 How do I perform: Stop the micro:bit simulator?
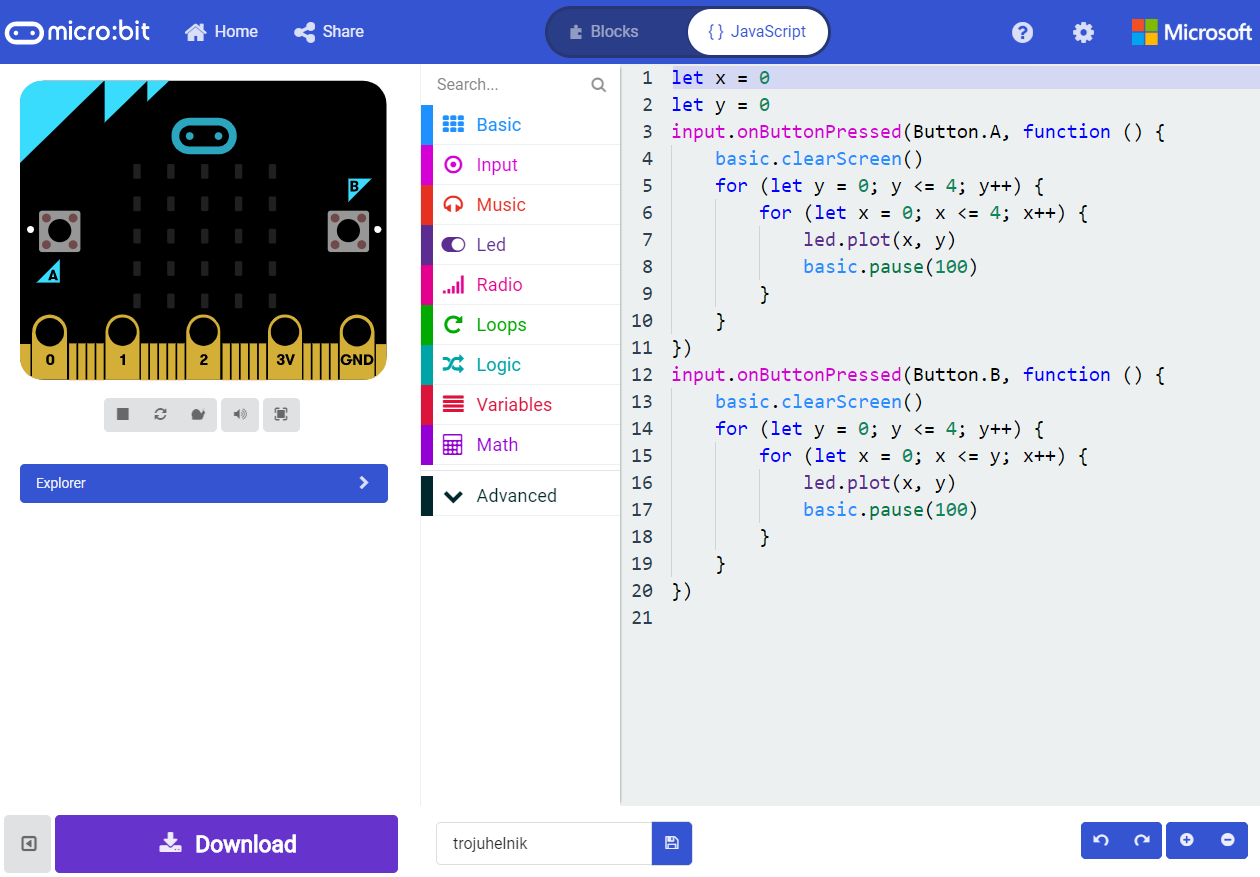121,414
